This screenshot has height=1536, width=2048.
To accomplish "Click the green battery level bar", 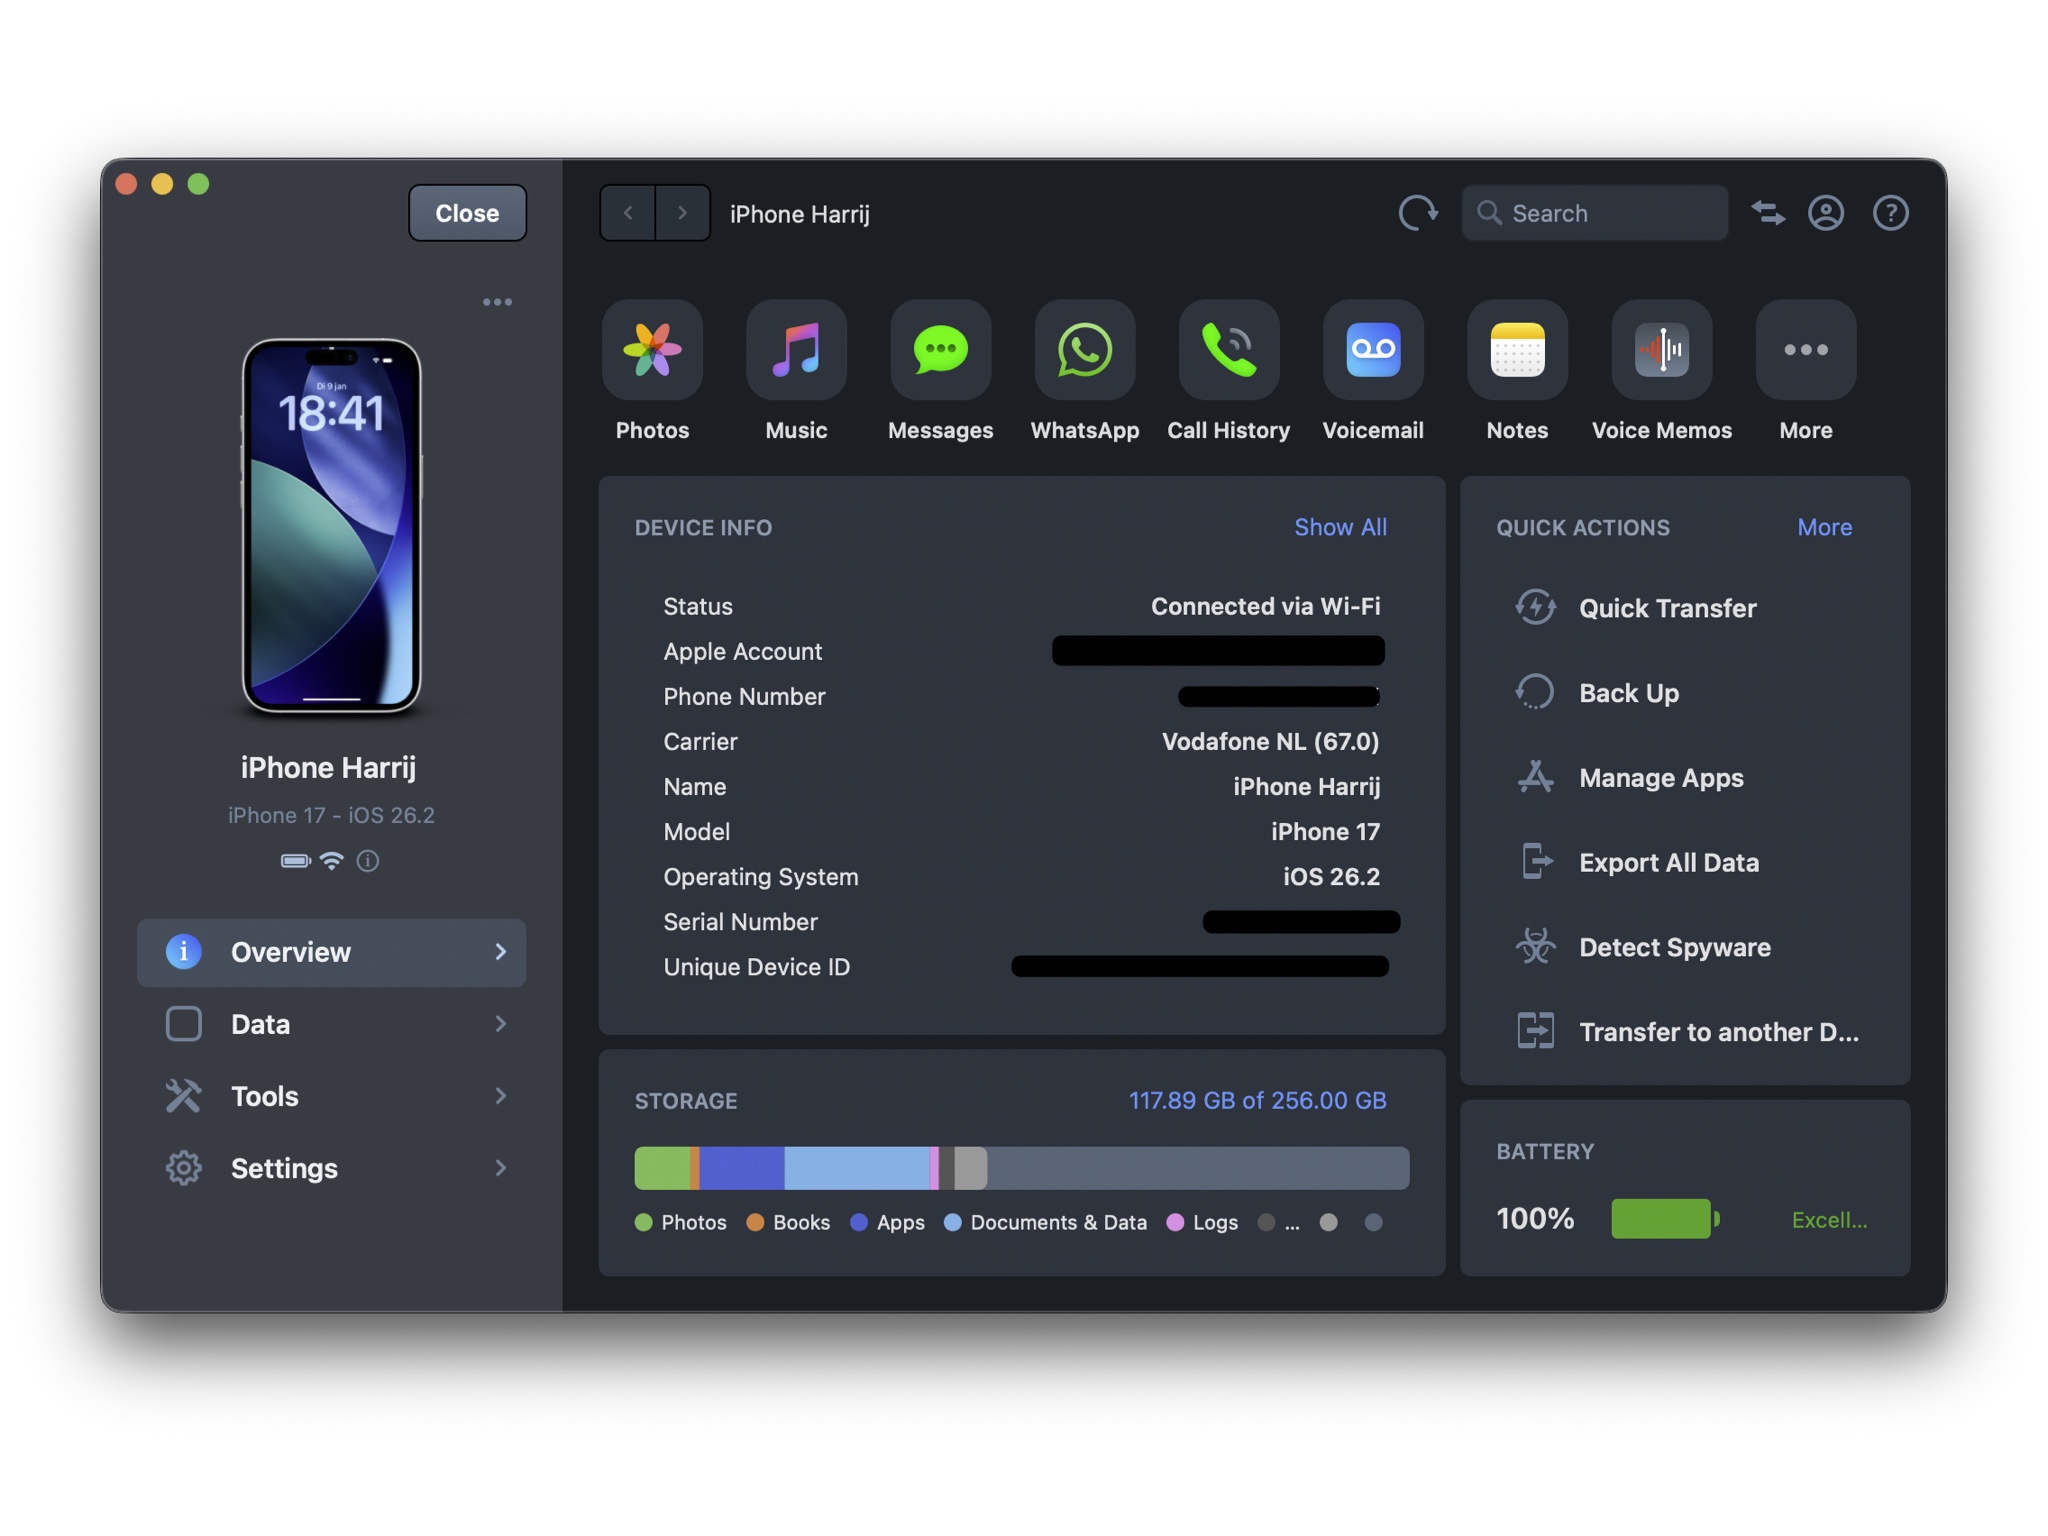I will coord(1664,1219).
